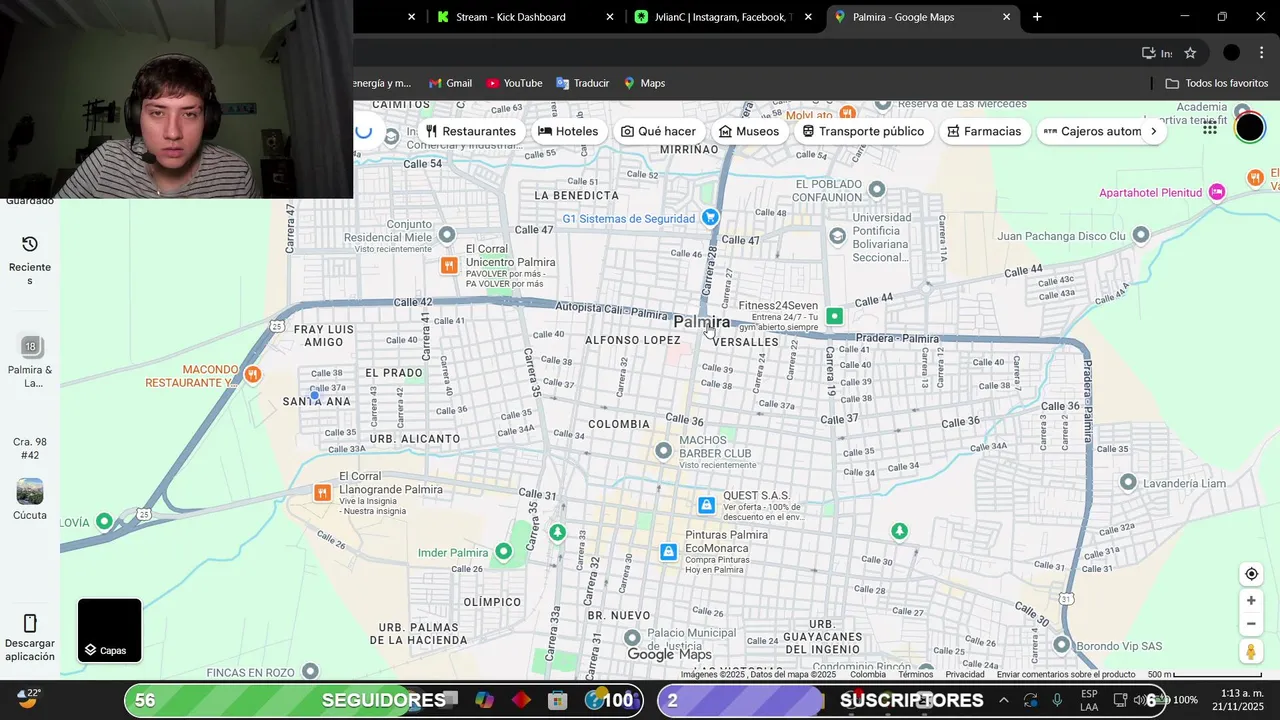Switch to Stream - Kick Dashboard tab

(x=510, y=17)
